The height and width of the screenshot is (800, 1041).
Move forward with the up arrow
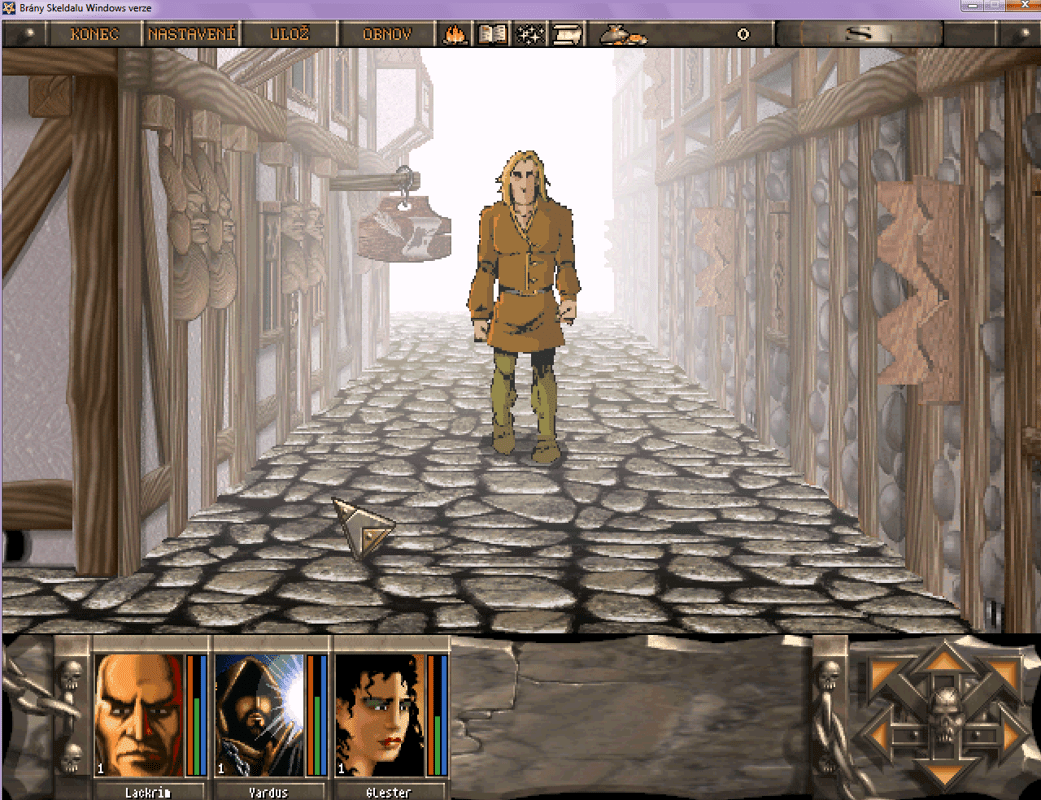(x=943, y=659)
